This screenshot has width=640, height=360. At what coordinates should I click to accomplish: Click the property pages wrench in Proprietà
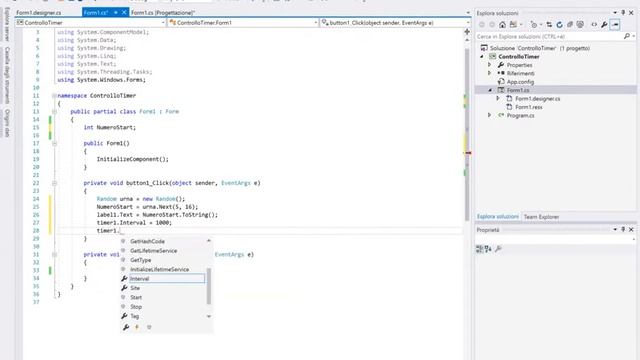point(498,249)
